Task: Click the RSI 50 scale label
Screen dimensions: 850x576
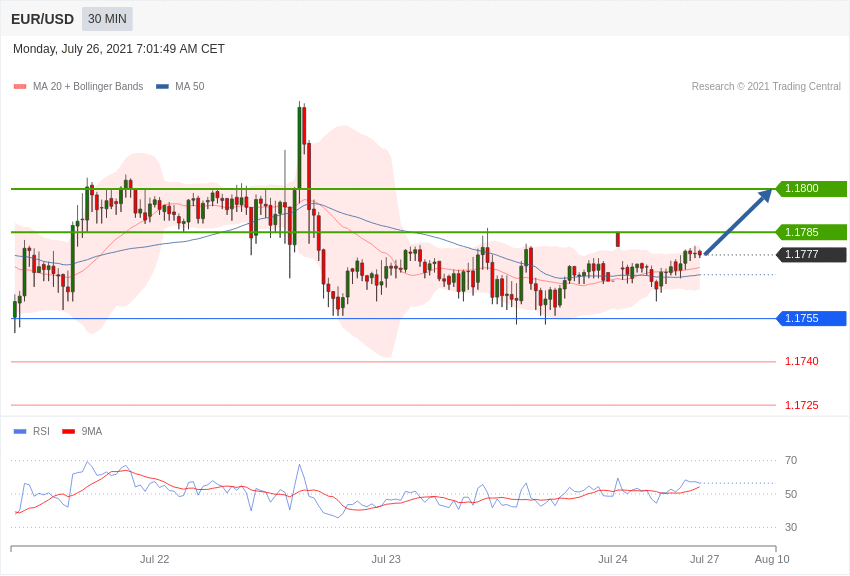Action: tap(791, 494)
